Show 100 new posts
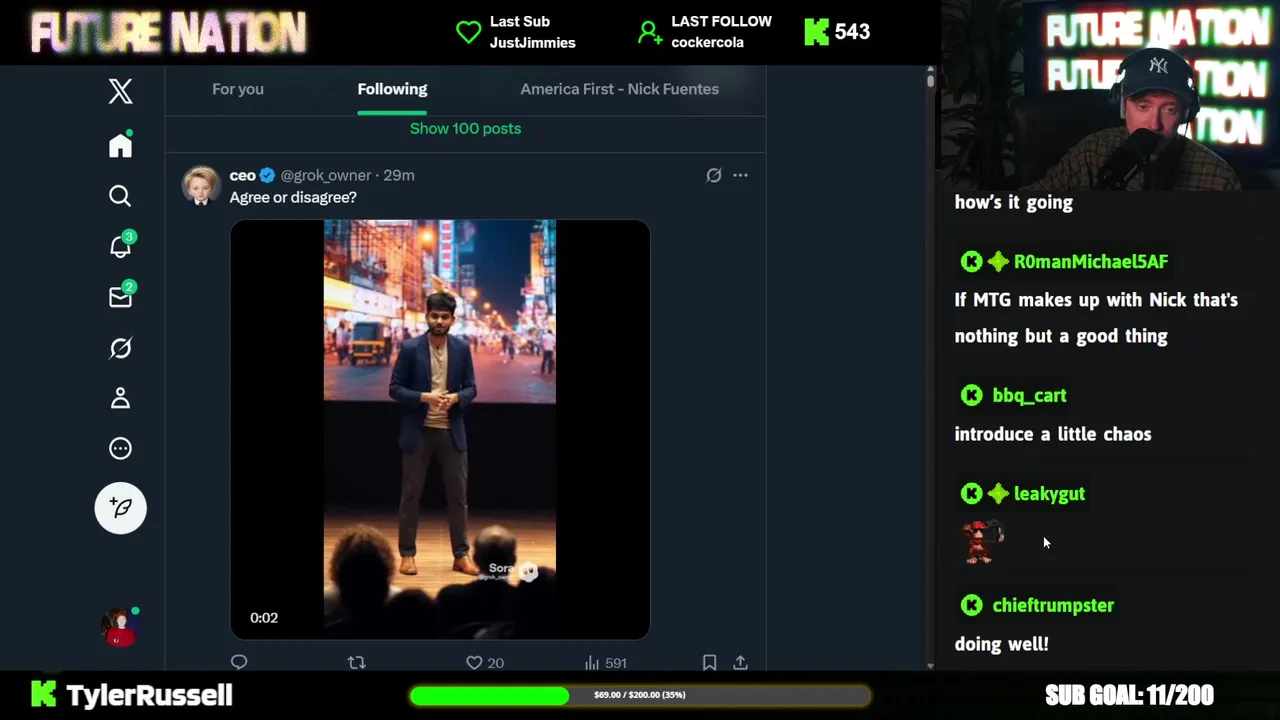Viewport: 1280px width, 720px height. pyautogui.click(x=465, y=128)
